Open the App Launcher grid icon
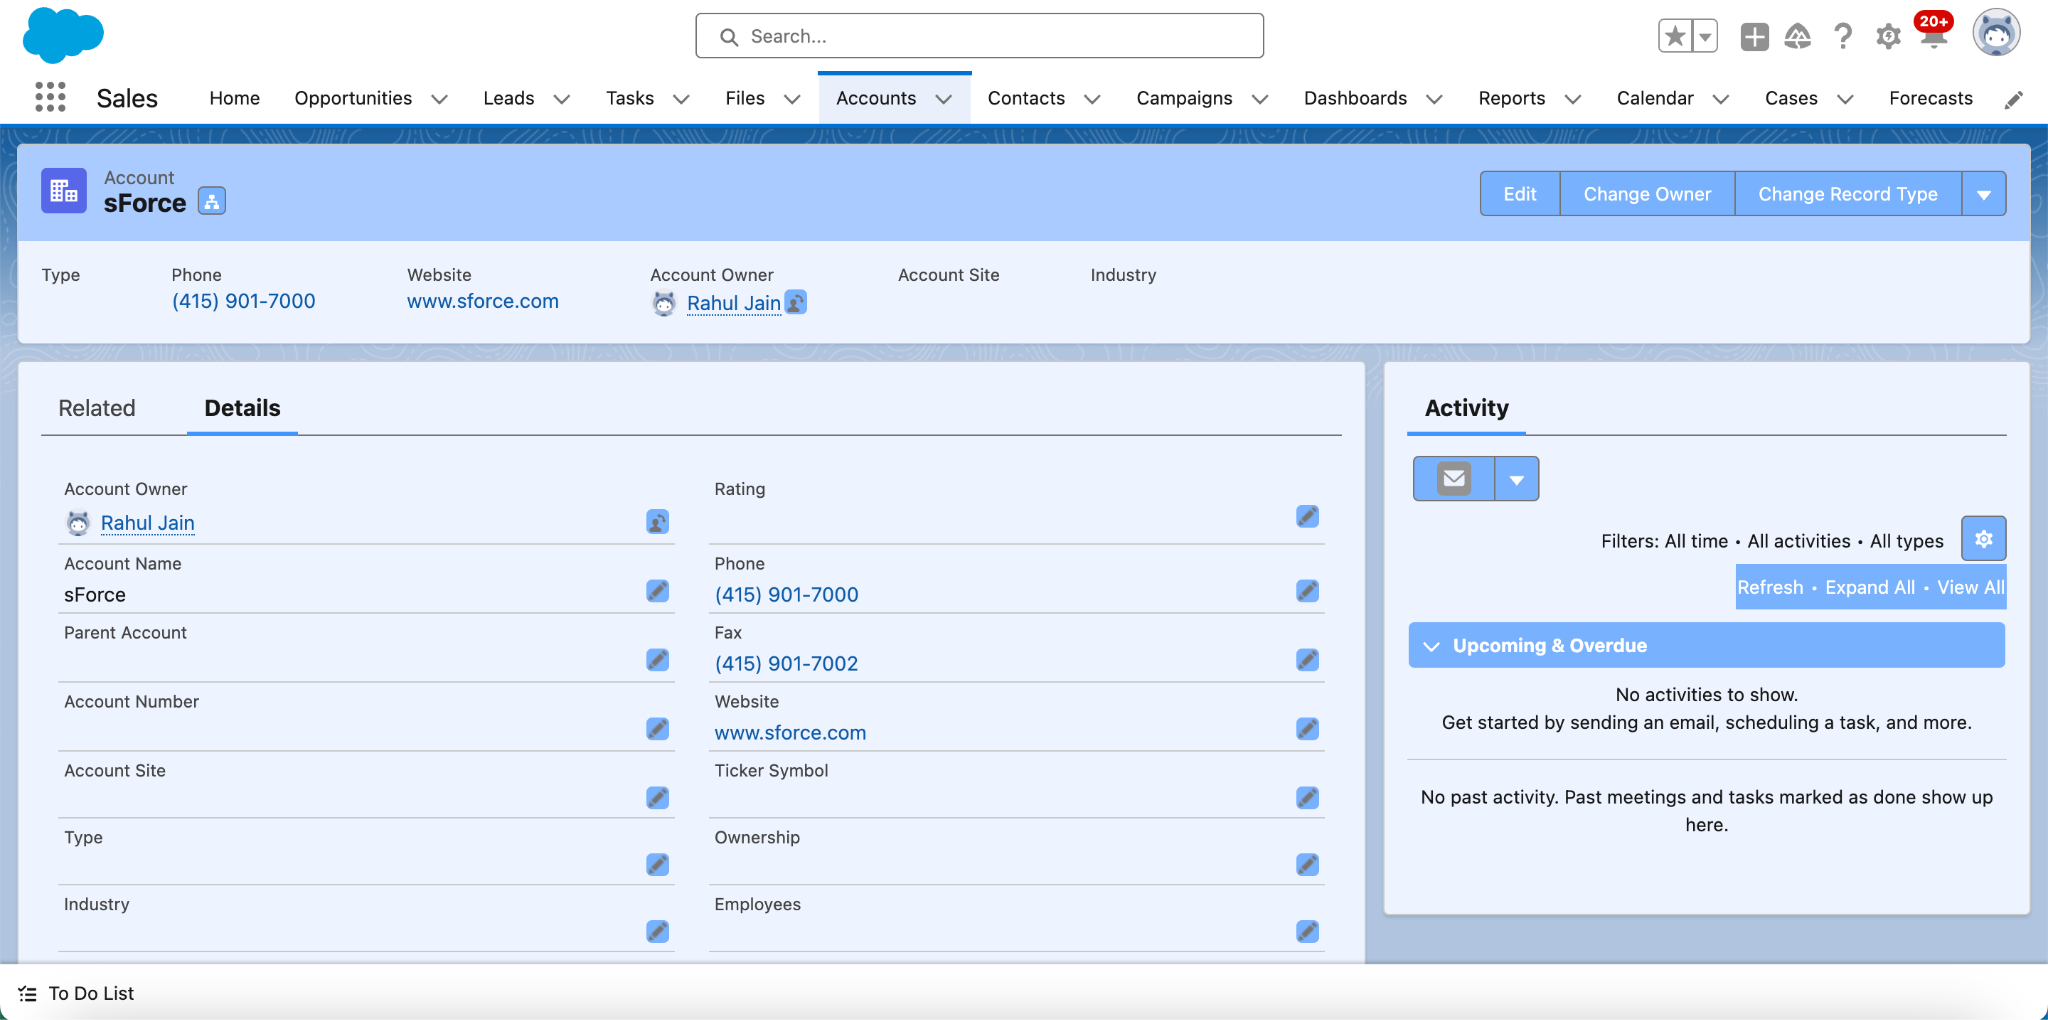This screenshot has width=2048, height=1020. (50, 97)
